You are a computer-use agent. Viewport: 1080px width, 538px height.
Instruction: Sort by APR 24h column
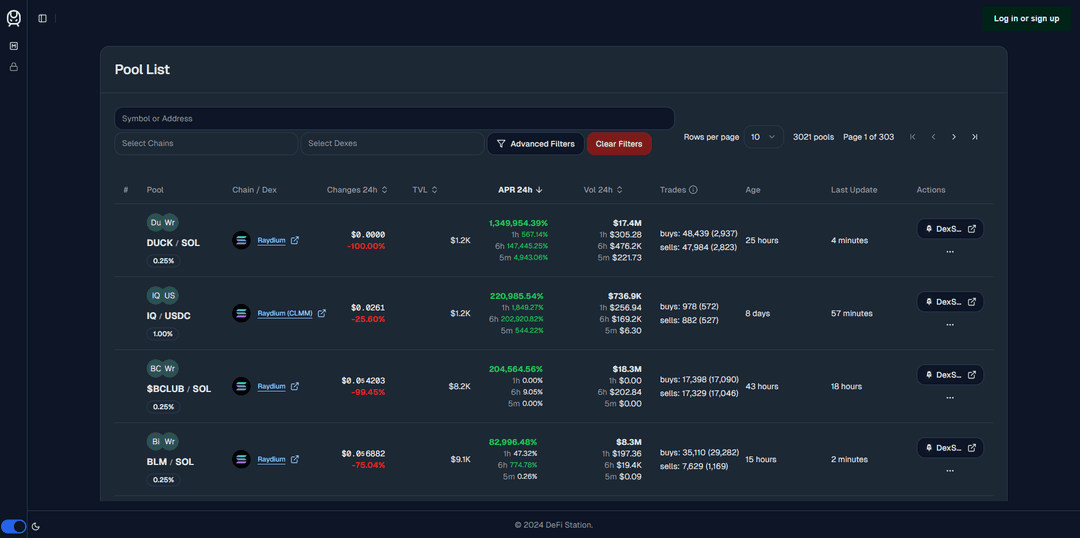(x=520, y=190)
